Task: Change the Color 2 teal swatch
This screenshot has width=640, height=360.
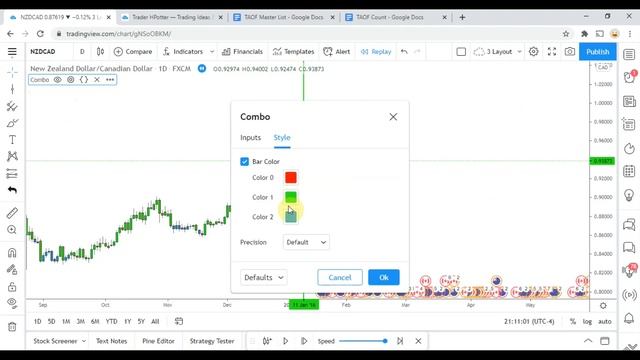Action: click(291, 217)
